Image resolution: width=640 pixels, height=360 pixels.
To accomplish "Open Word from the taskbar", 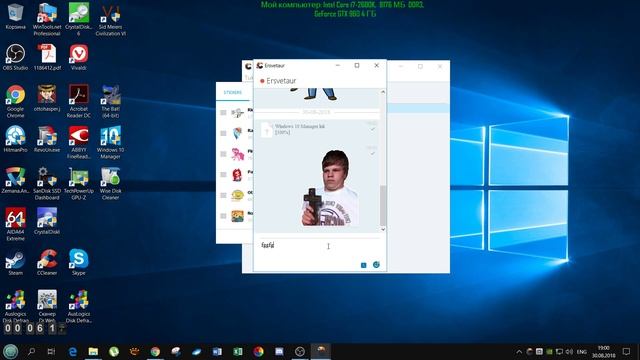I will (217, 351).
